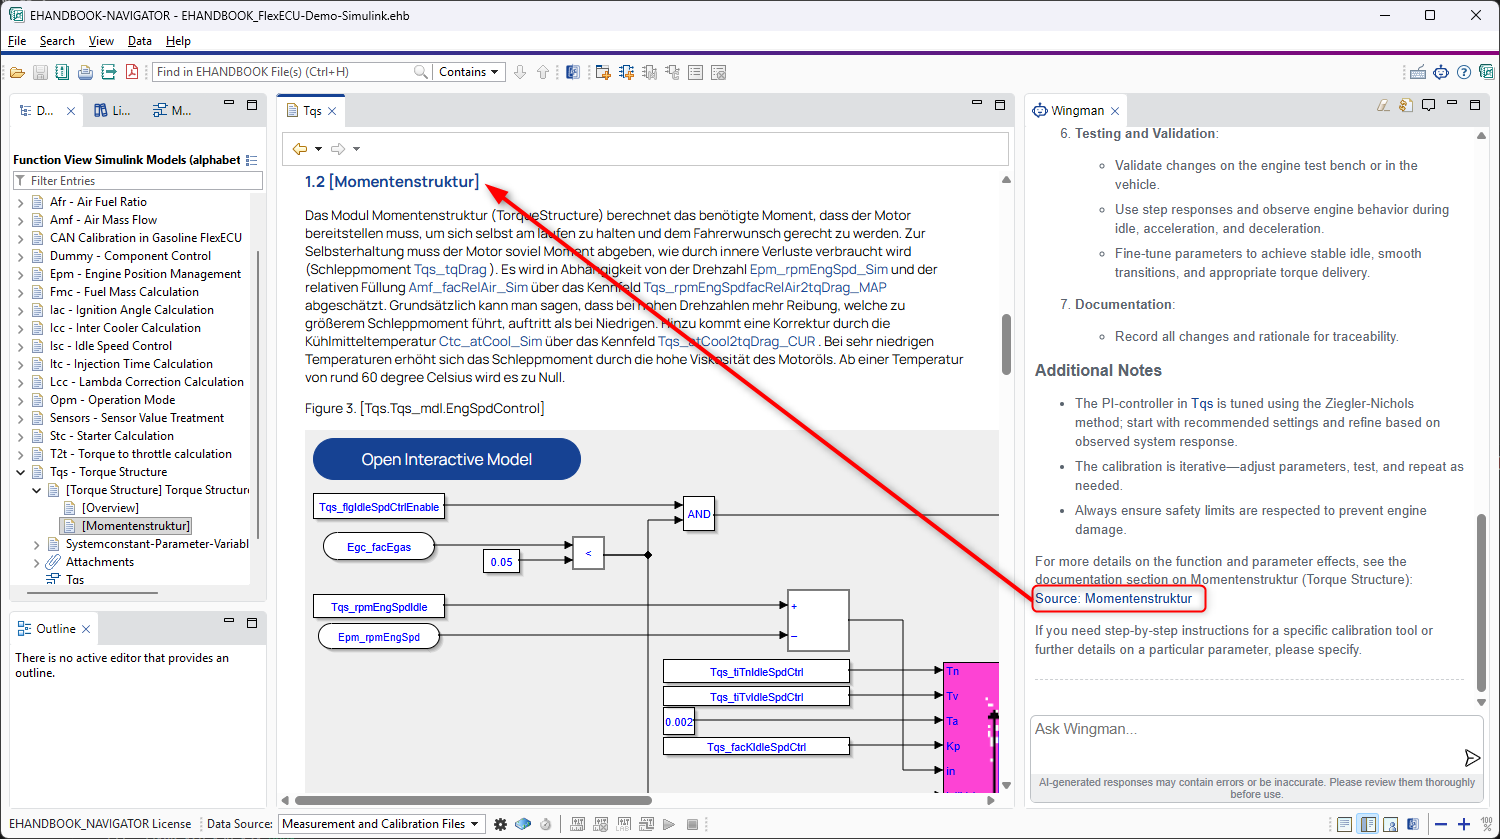Open the Wingman robot icon in the top toolbar

[1440, 72]
